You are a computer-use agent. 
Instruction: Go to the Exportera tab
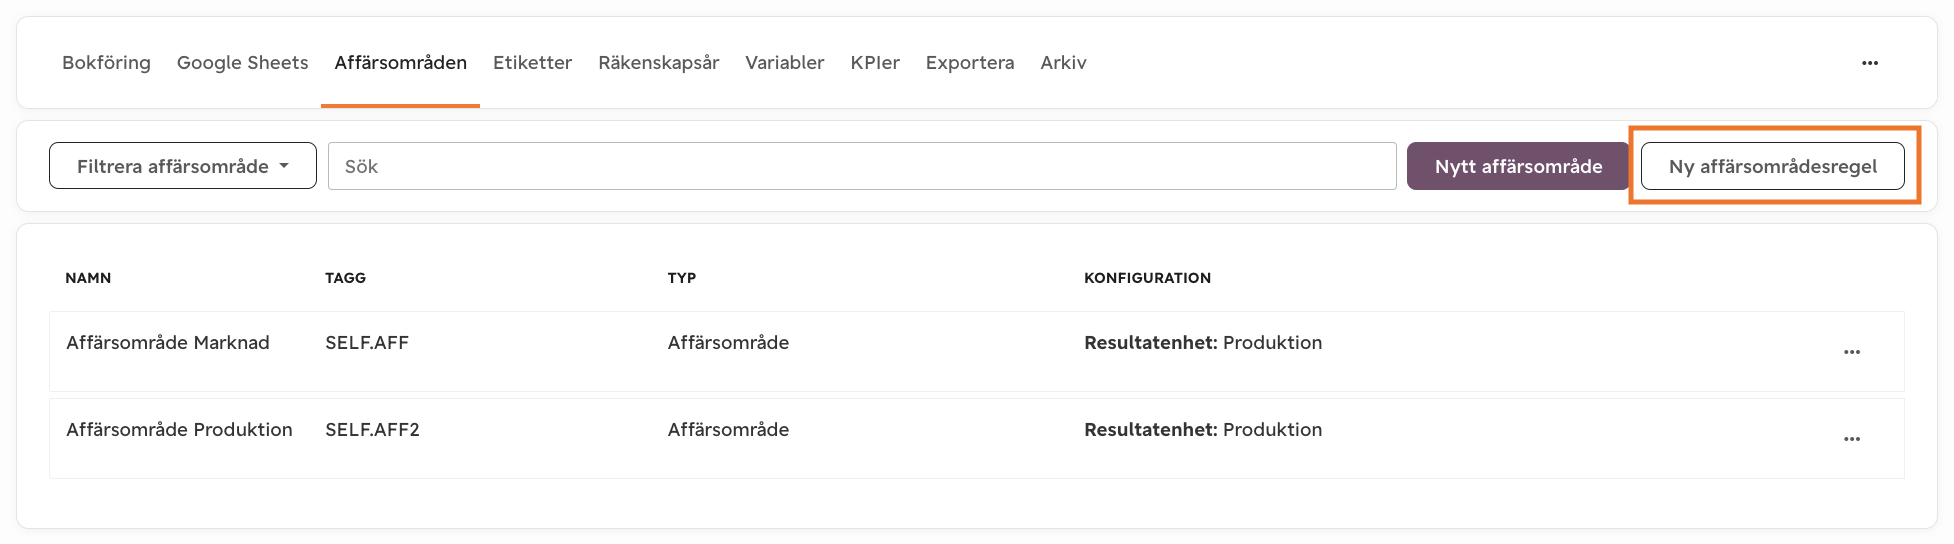pyautogui.click(x=970, y=62)
